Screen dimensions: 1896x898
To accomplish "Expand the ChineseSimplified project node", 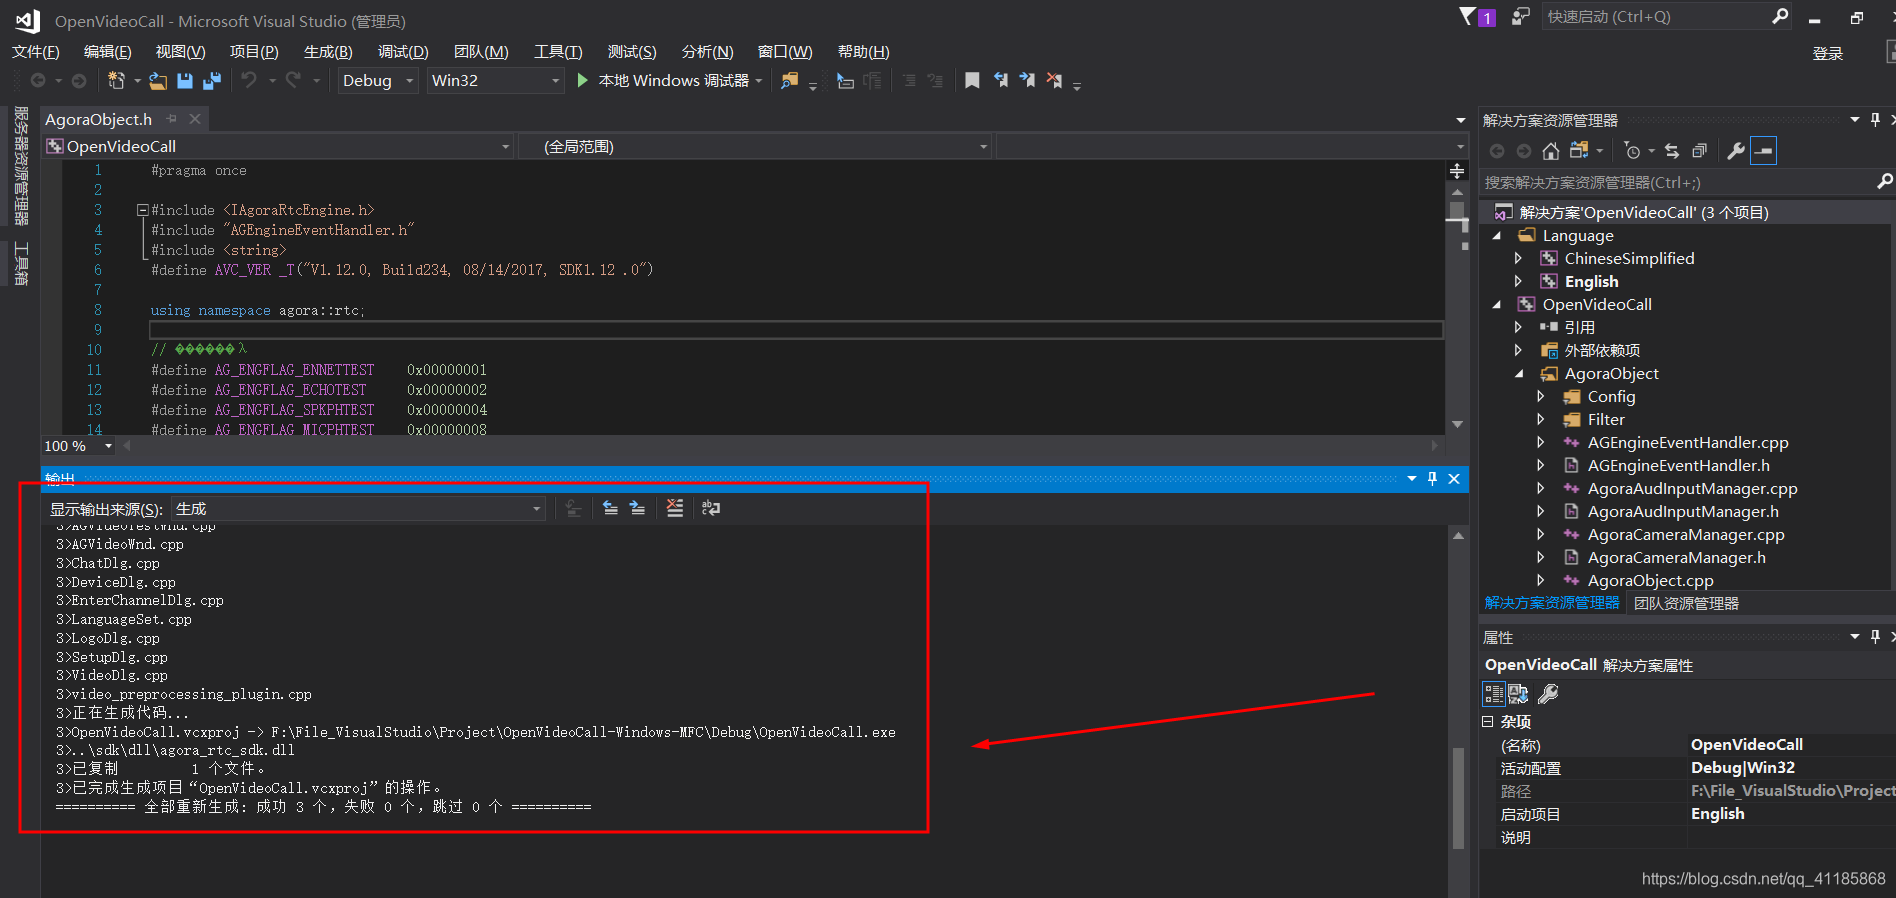I will [1518, 259].
